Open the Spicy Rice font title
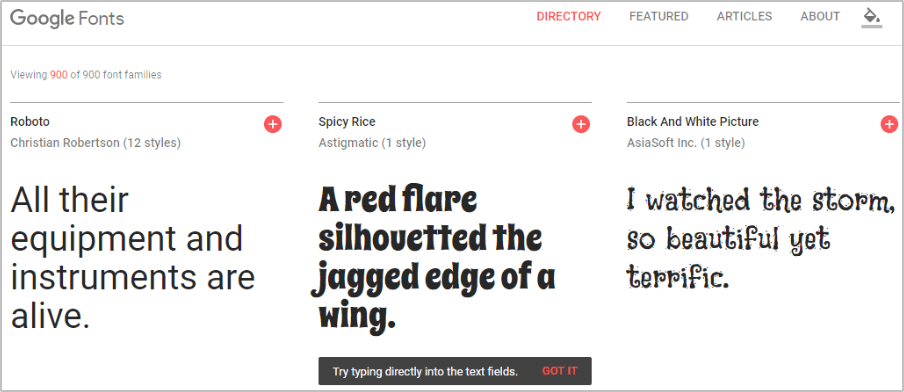This screenshot has width=904, height=392. [346, 122]
